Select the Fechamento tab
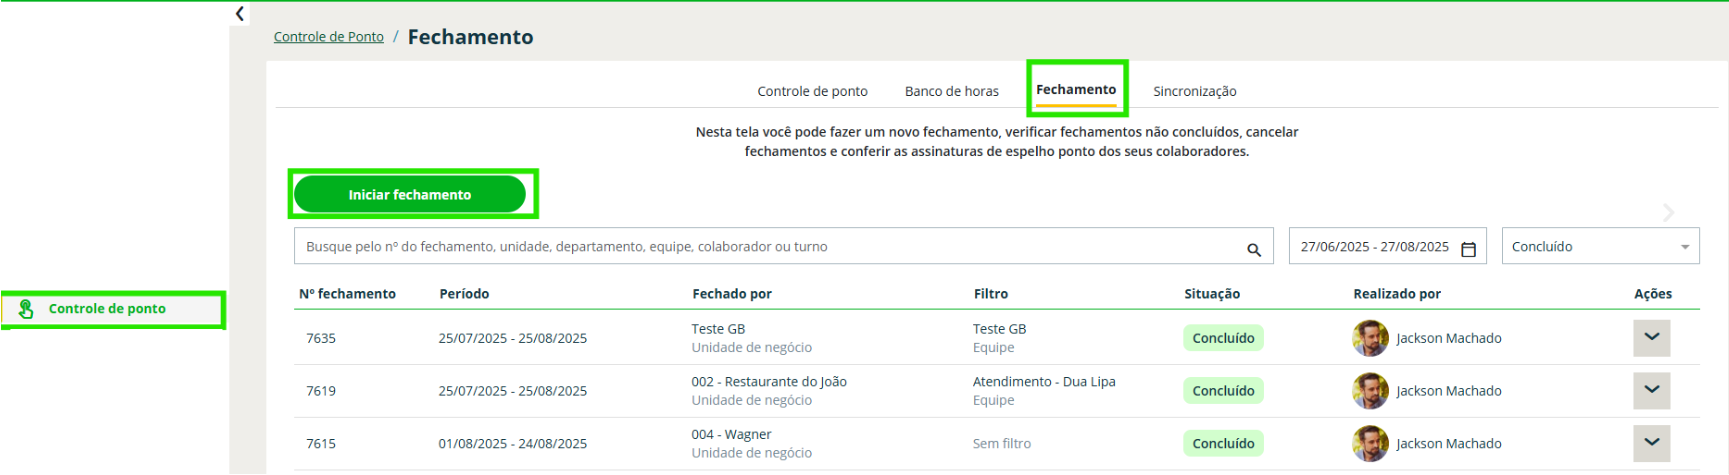 tap(1076, 90)
